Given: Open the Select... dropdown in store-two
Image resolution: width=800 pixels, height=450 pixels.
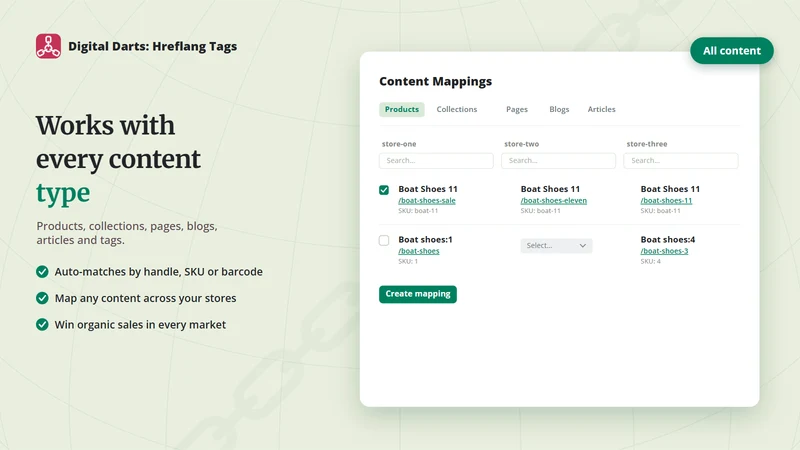Looking at the screenshot, I should tap(556, 245).
